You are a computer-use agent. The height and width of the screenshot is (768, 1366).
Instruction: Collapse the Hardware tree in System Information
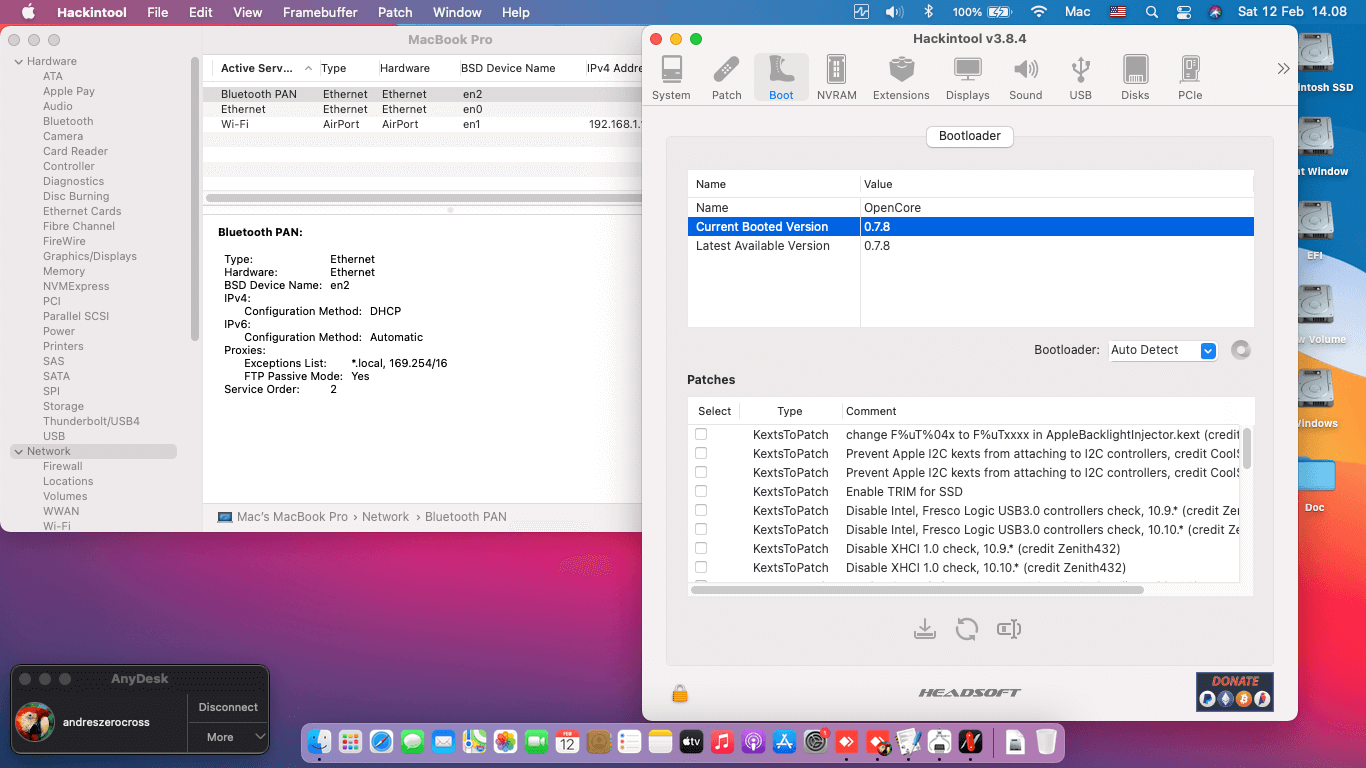18,62
